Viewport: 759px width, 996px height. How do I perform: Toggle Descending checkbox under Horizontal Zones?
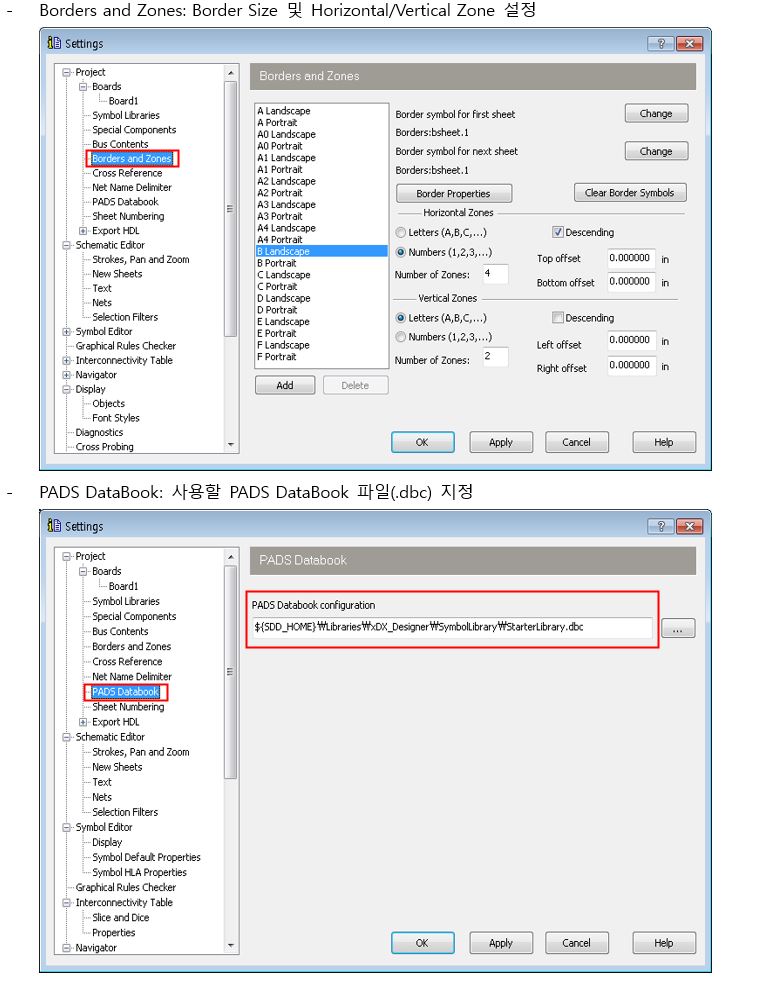point(559,232)
